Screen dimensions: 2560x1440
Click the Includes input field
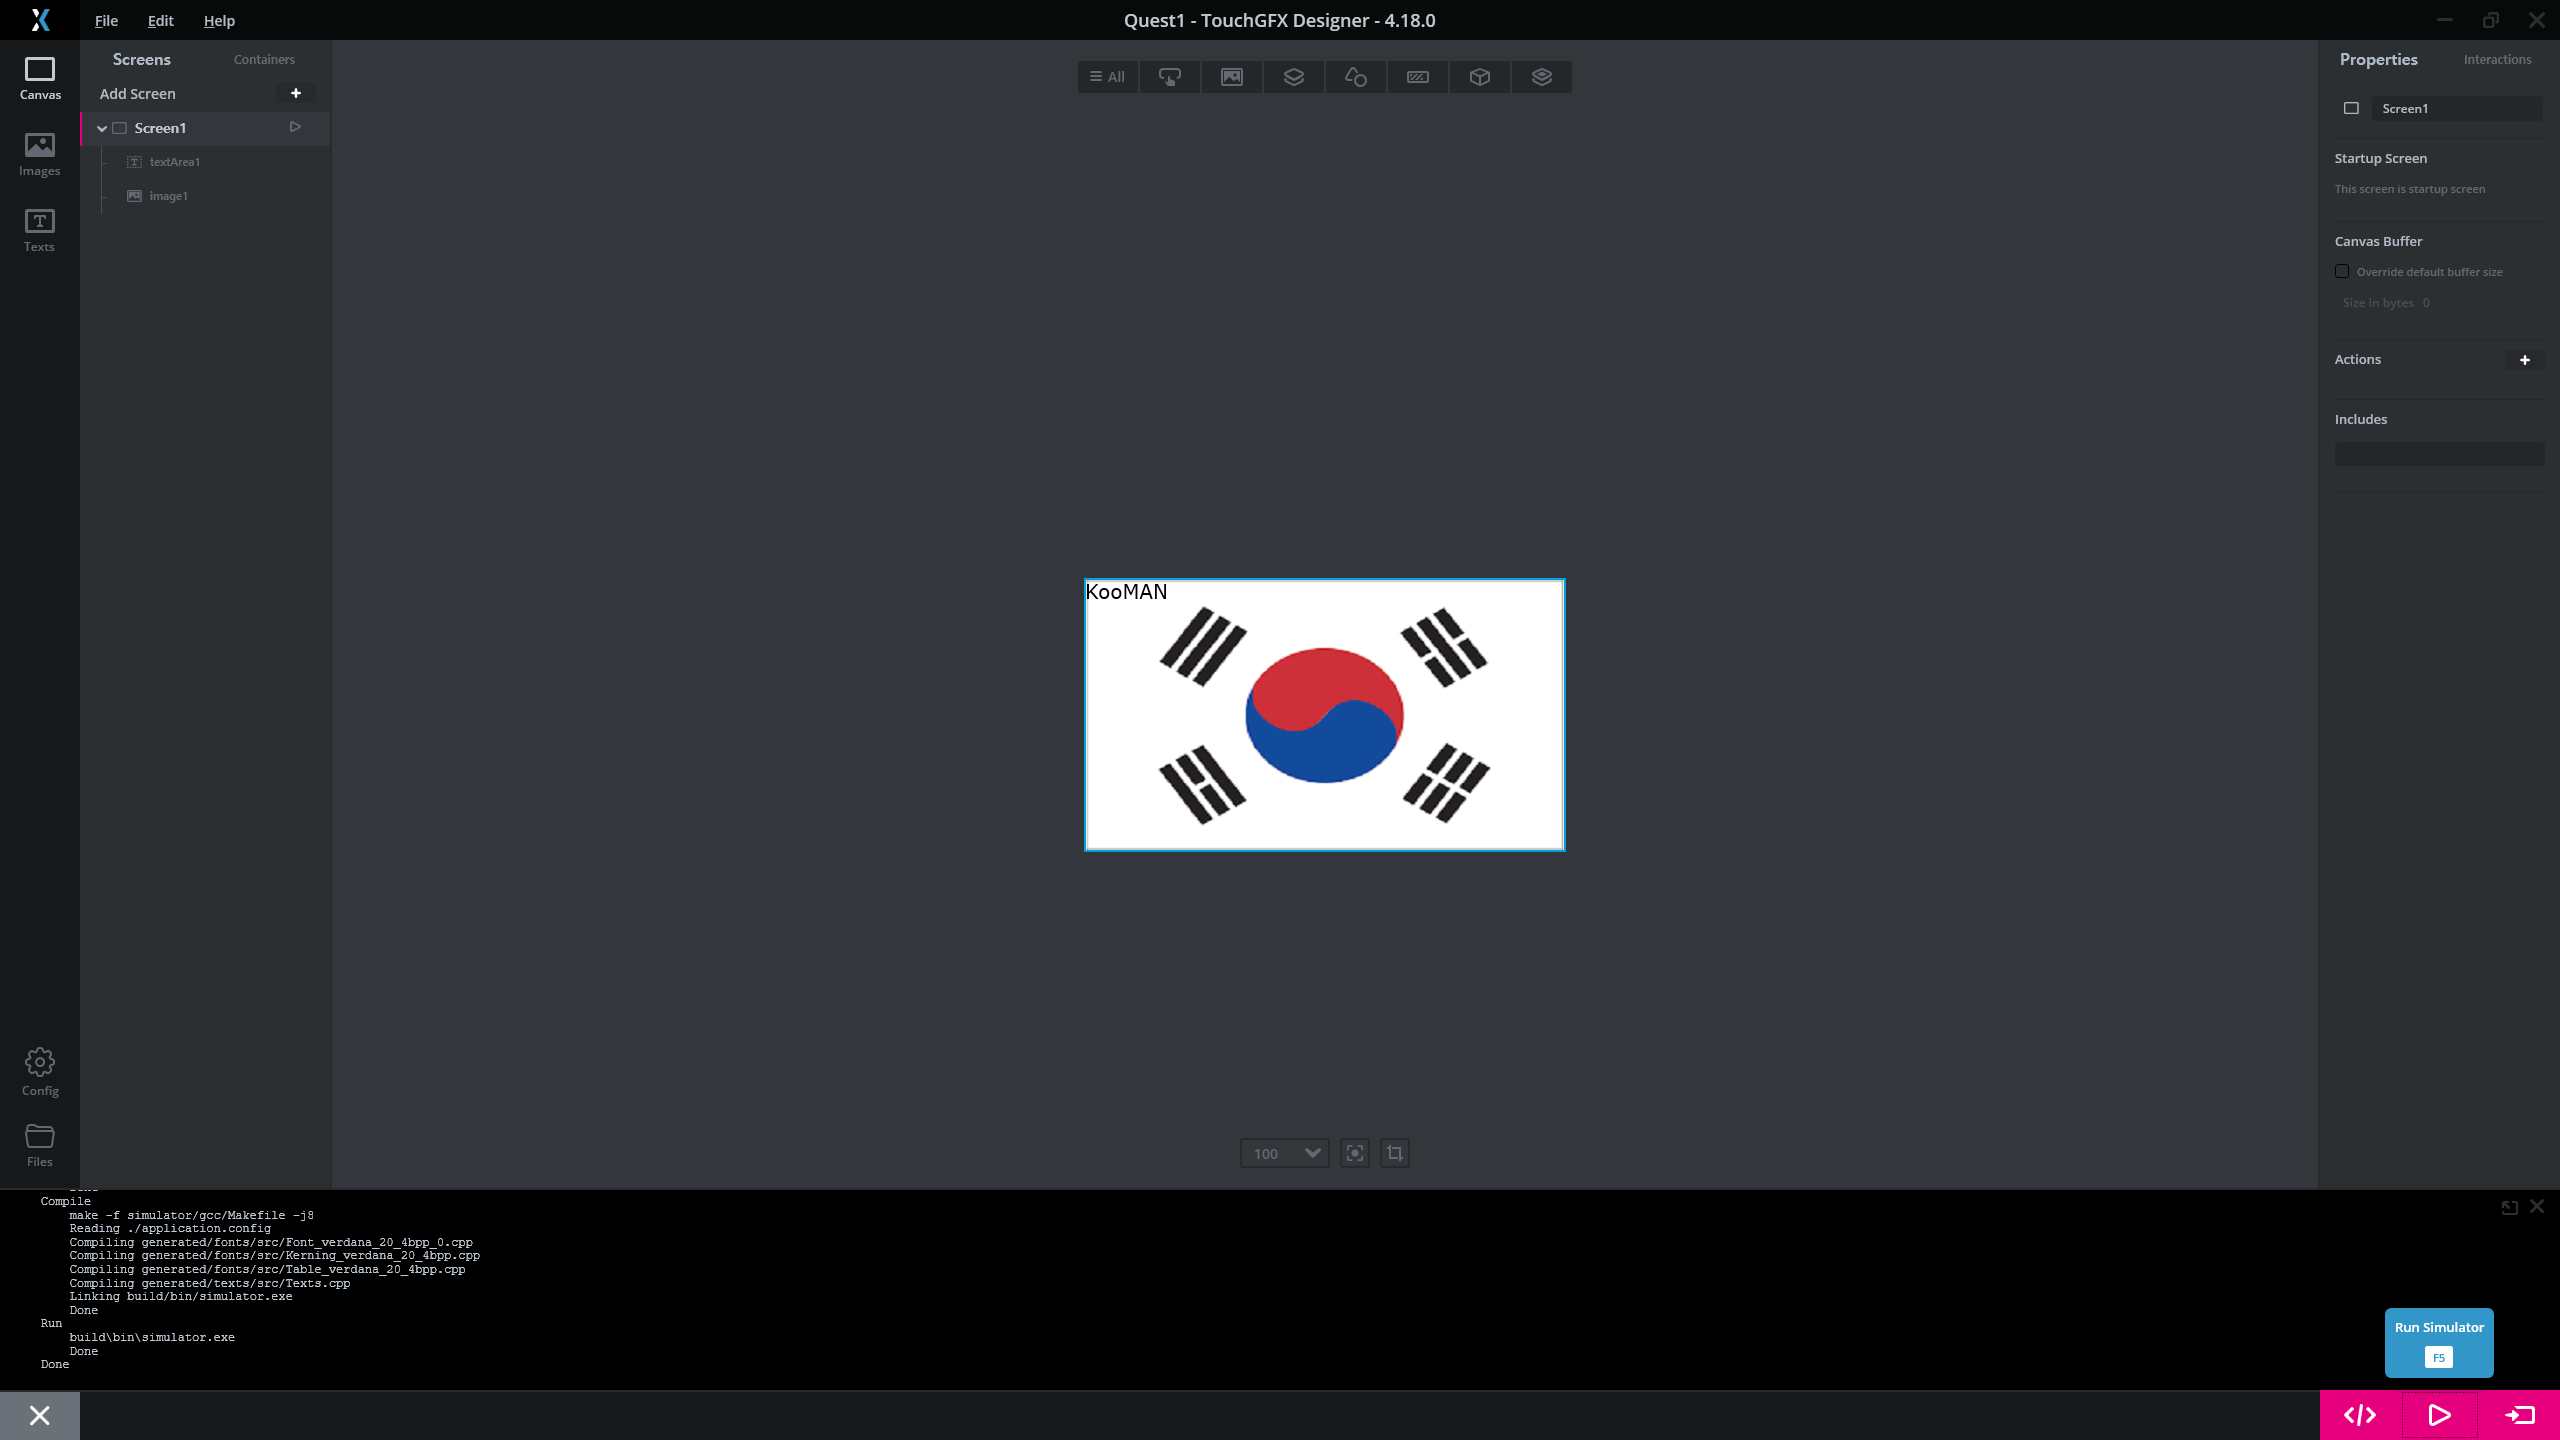click(2439, 454)
